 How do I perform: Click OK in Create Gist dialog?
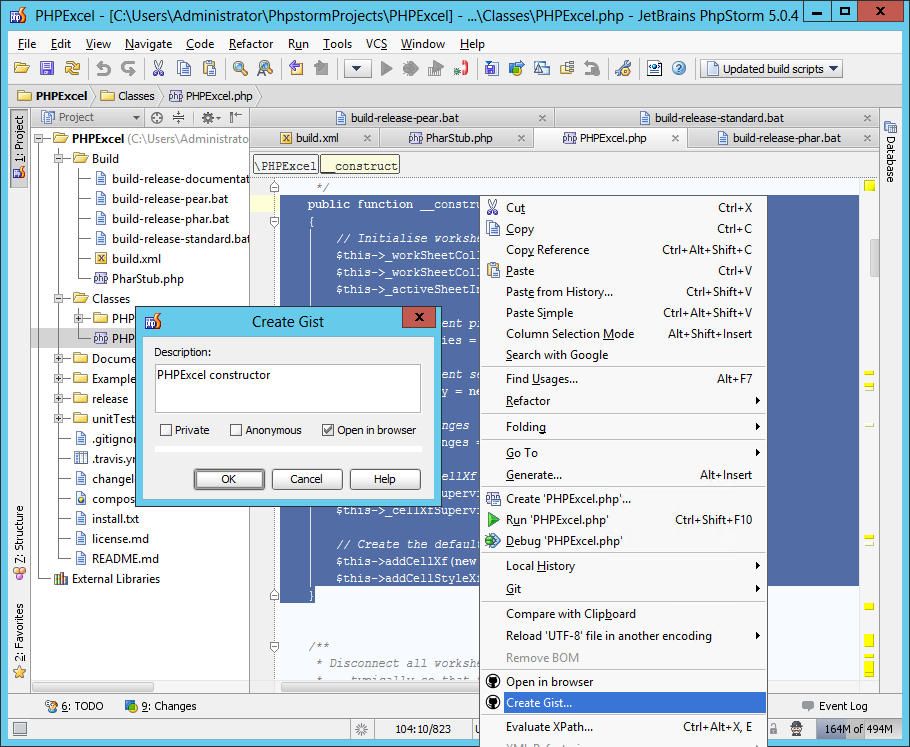click(229, 479)
